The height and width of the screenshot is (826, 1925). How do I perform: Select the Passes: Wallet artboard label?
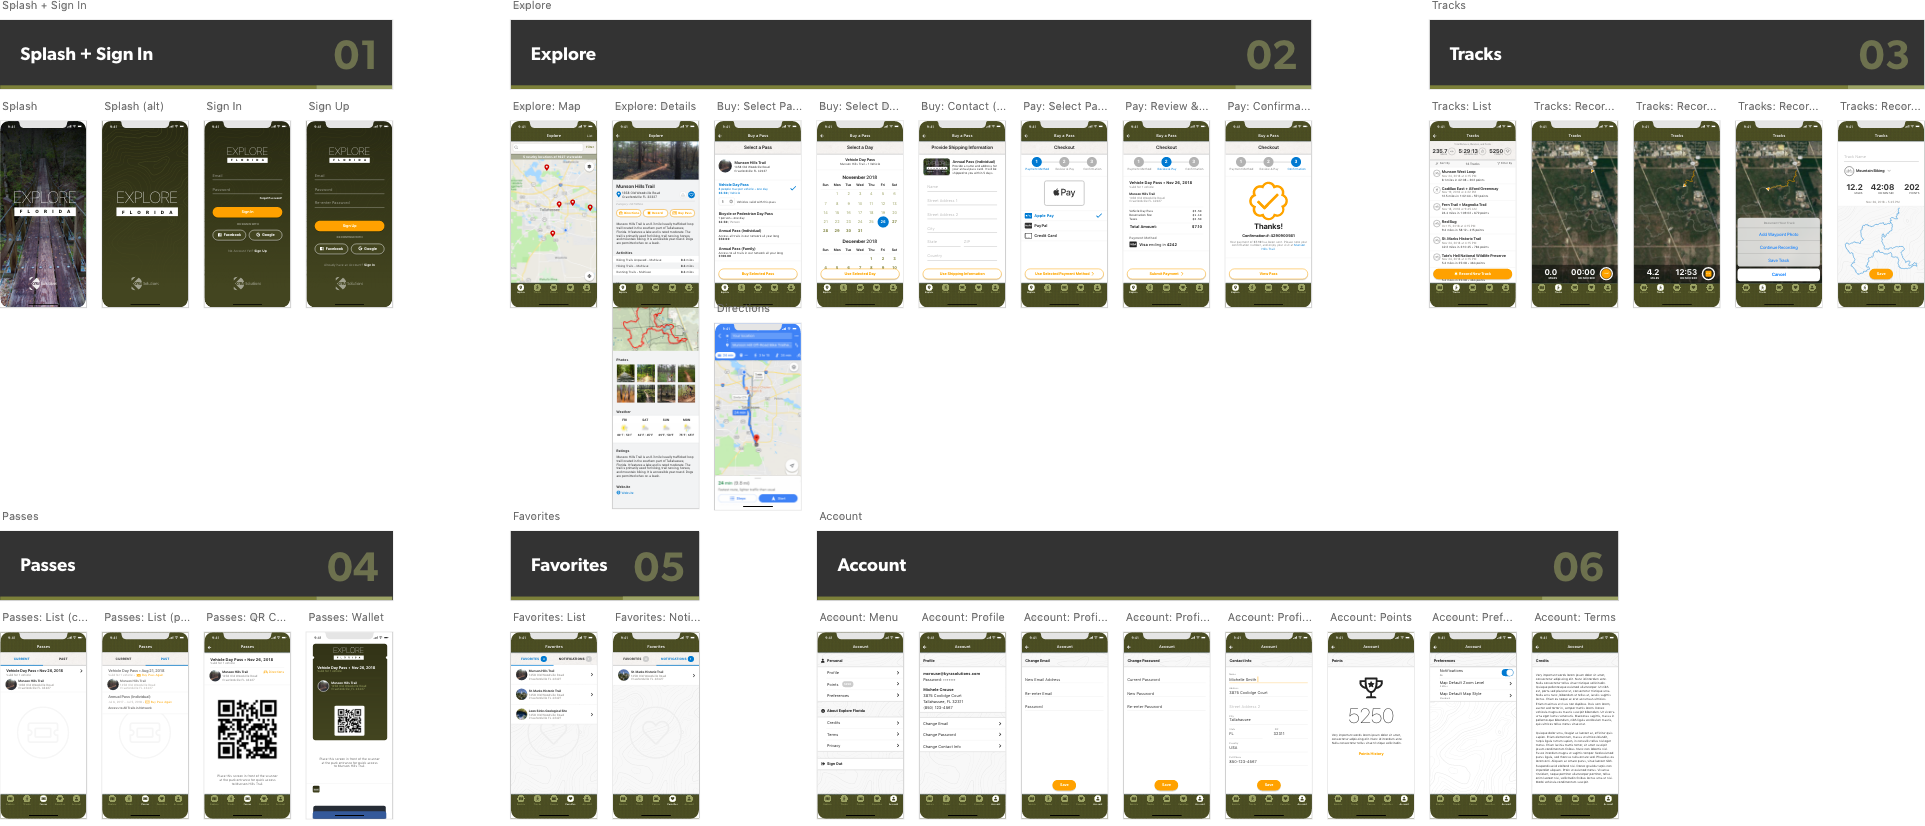pyautogui.click(x=346, y=617)
